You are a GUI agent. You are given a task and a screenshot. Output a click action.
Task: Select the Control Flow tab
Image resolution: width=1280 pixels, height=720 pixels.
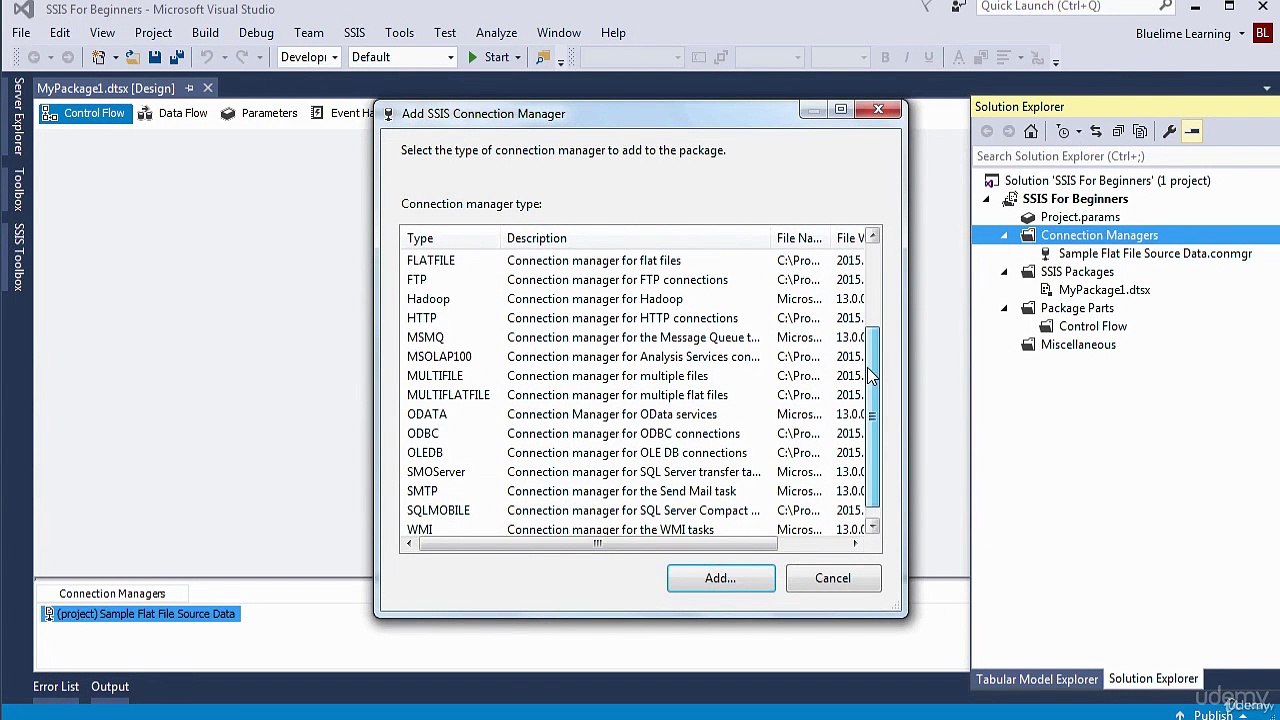(x=84, y=113)
